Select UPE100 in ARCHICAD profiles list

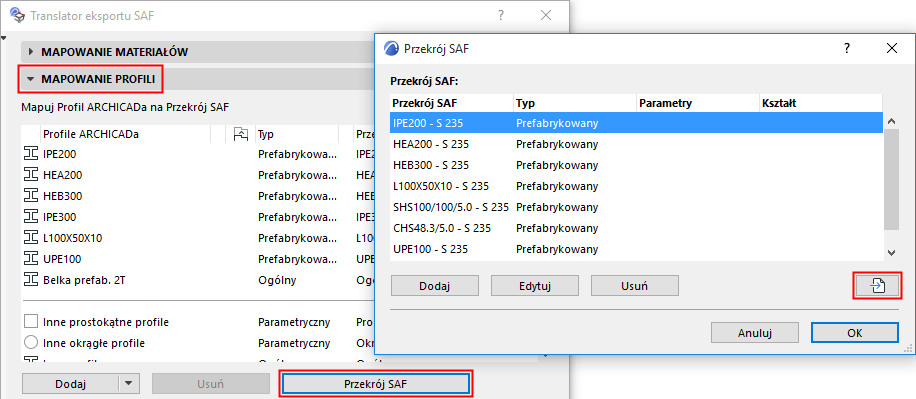(x=197, y=259)
